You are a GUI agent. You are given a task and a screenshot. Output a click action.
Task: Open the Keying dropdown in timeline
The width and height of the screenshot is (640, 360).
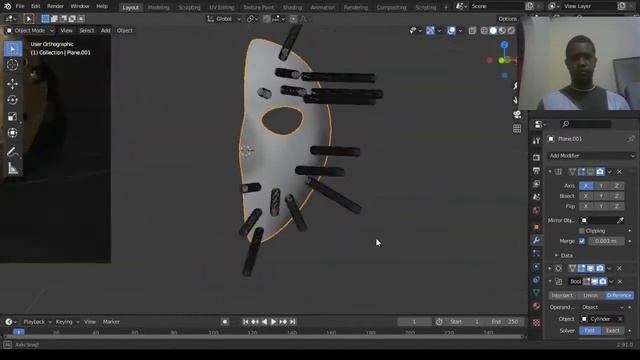click(x=67, y=322)
